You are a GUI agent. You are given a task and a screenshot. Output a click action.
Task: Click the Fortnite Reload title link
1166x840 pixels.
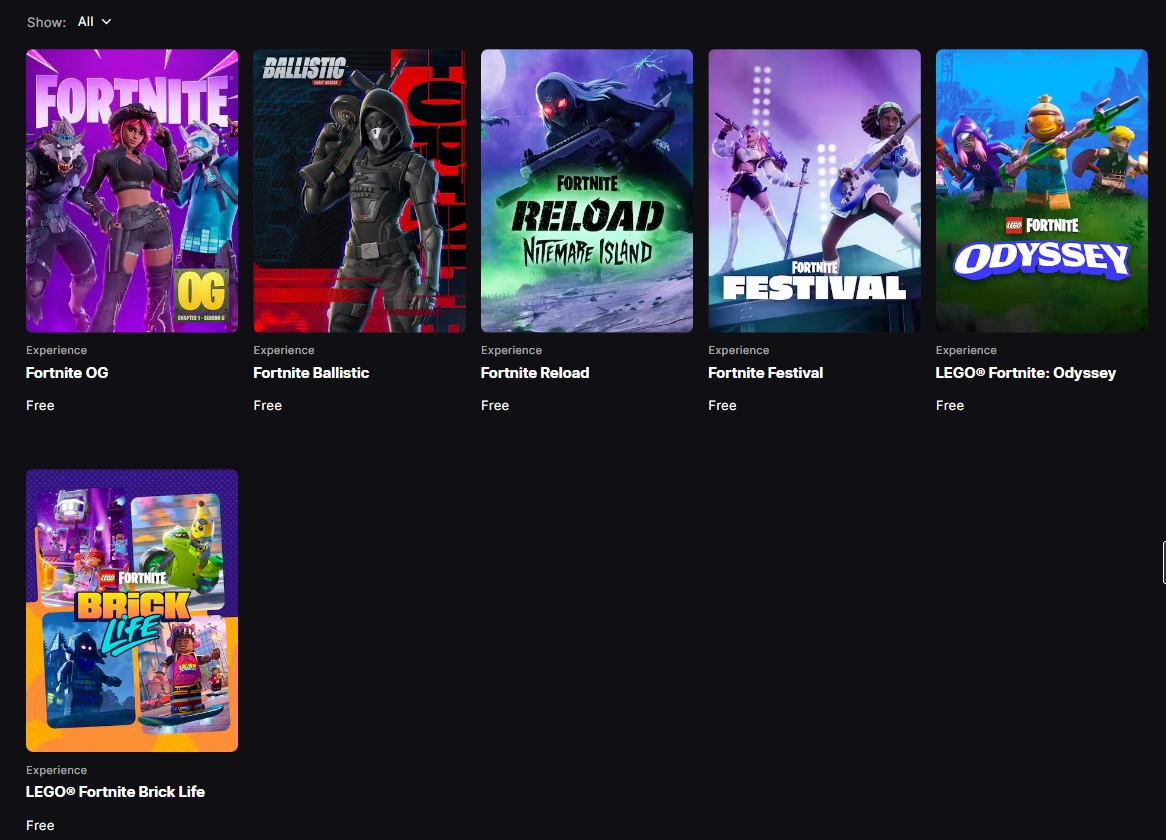[x=535, y=372]
